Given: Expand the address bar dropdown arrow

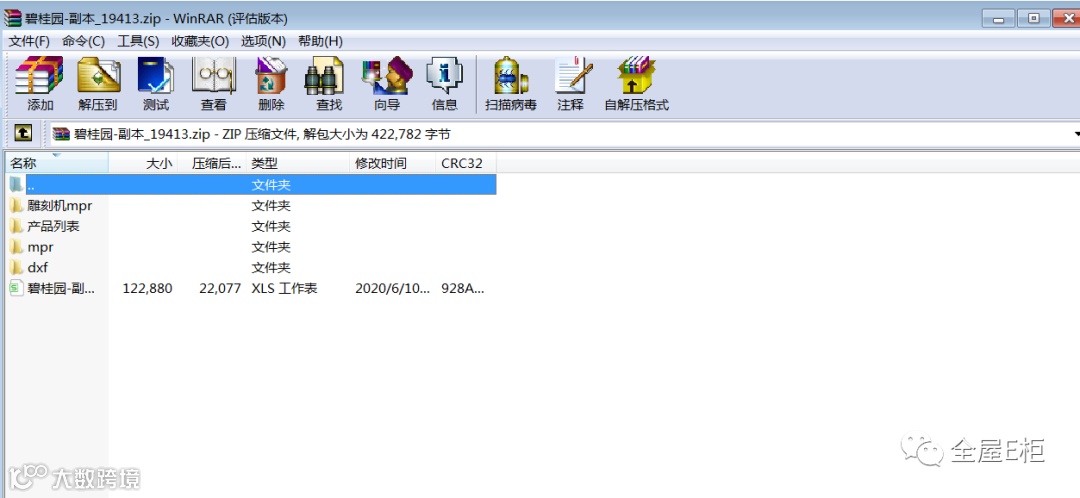Looking at the screenshot, I should pyautogui.click(x=1076, y=134).
